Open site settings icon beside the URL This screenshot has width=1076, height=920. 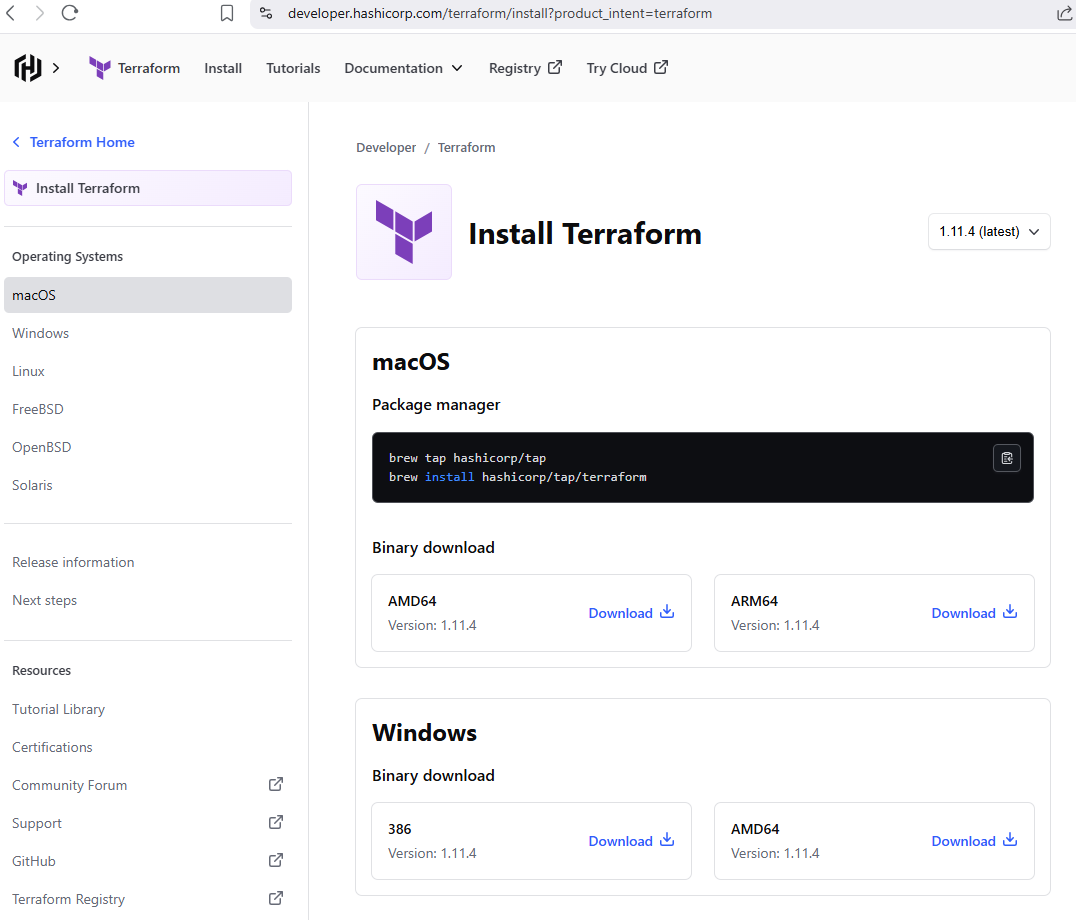pos(266,13)
